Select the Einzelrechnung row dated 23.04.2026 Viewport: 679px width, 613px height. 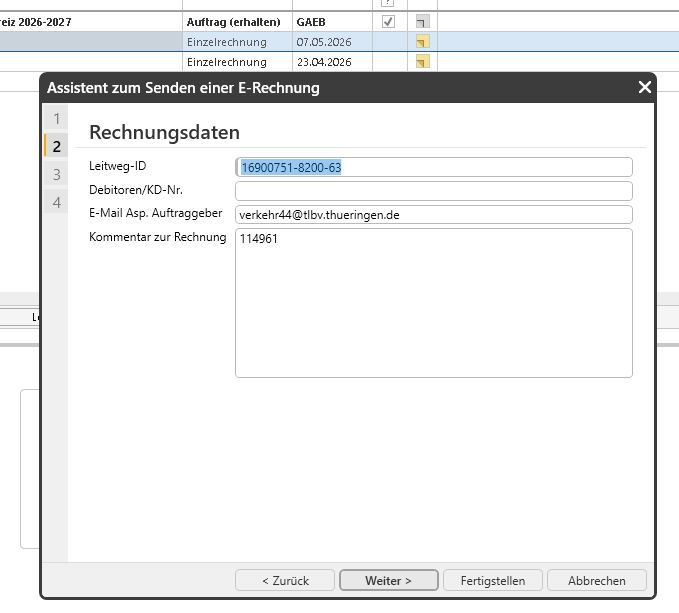click(x=340, y=61)
